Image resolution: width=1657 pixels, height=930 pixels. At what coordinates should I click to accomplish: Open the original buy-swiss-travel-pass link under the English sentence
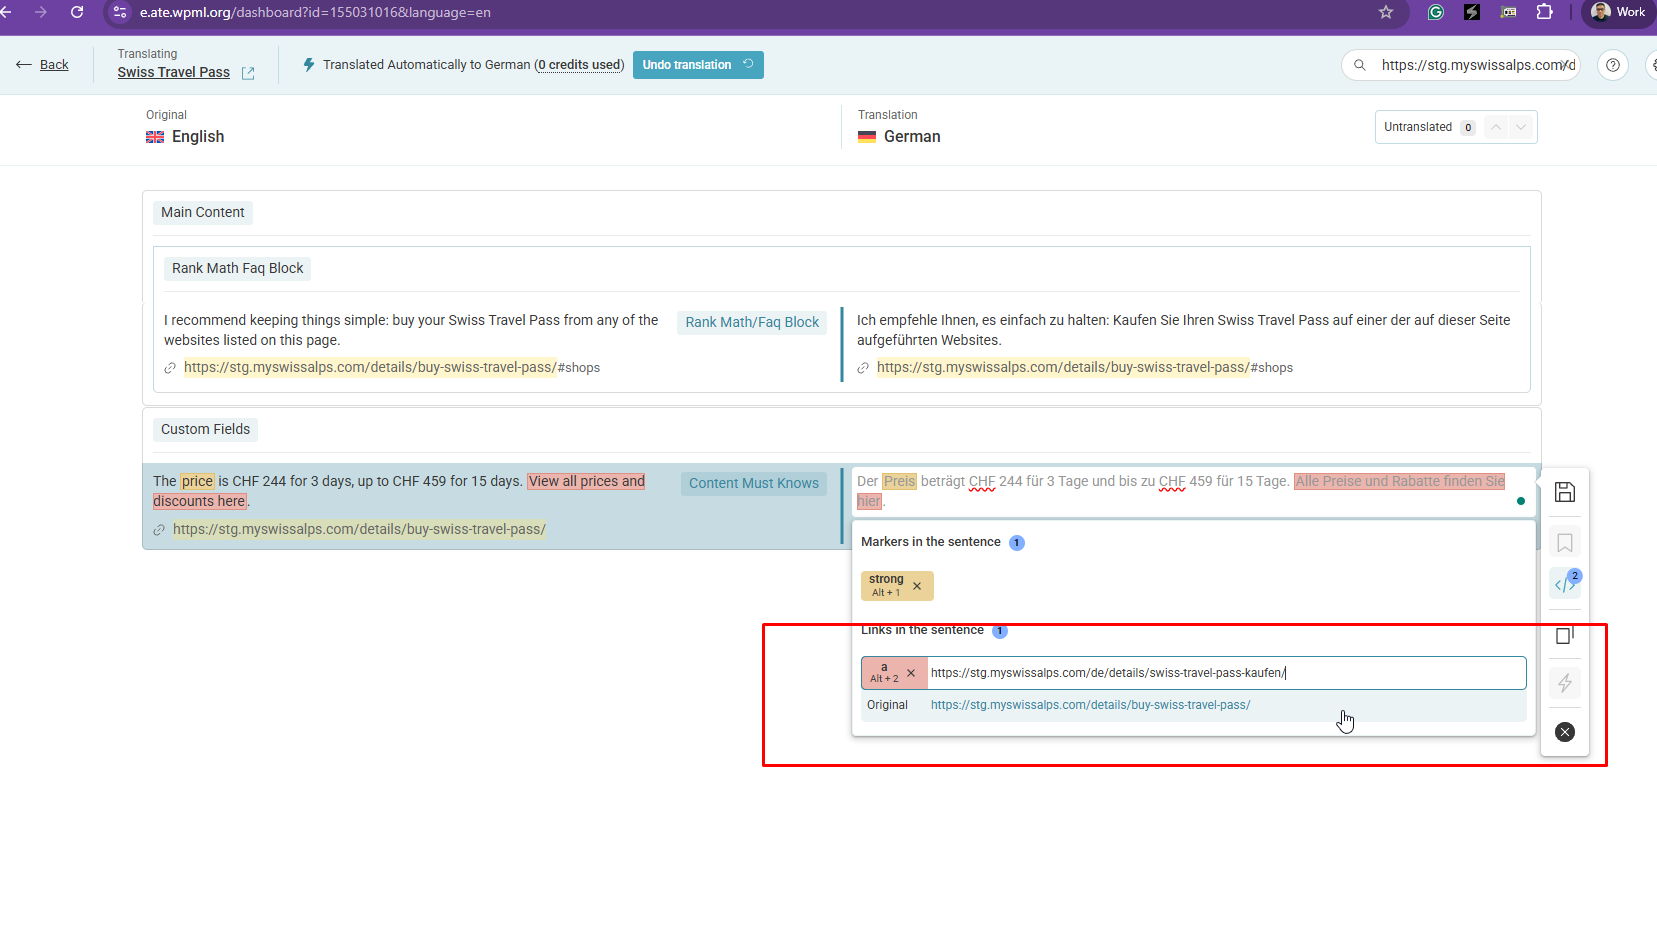[359, 529]
